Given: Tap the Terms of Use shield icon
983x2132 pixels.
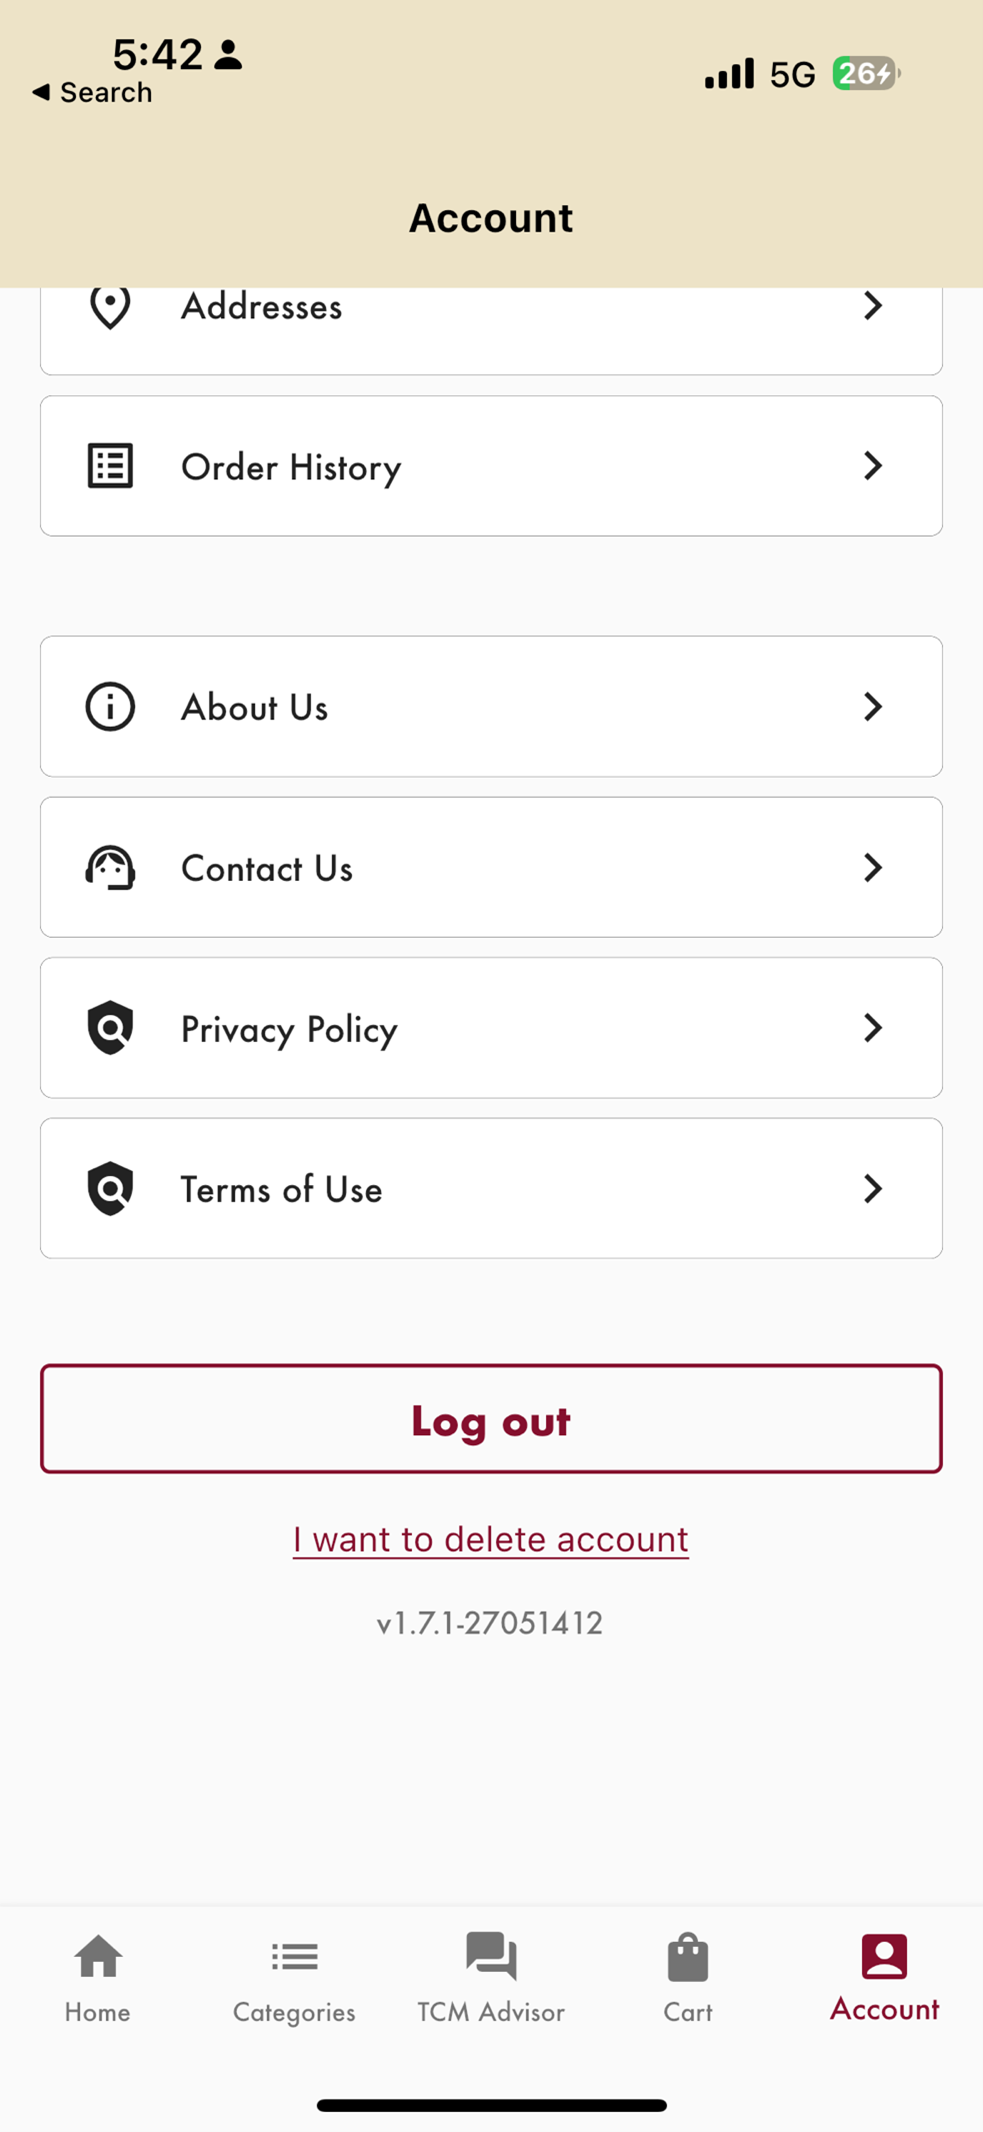Looking at the screenshot, I should pos(110,1189).
